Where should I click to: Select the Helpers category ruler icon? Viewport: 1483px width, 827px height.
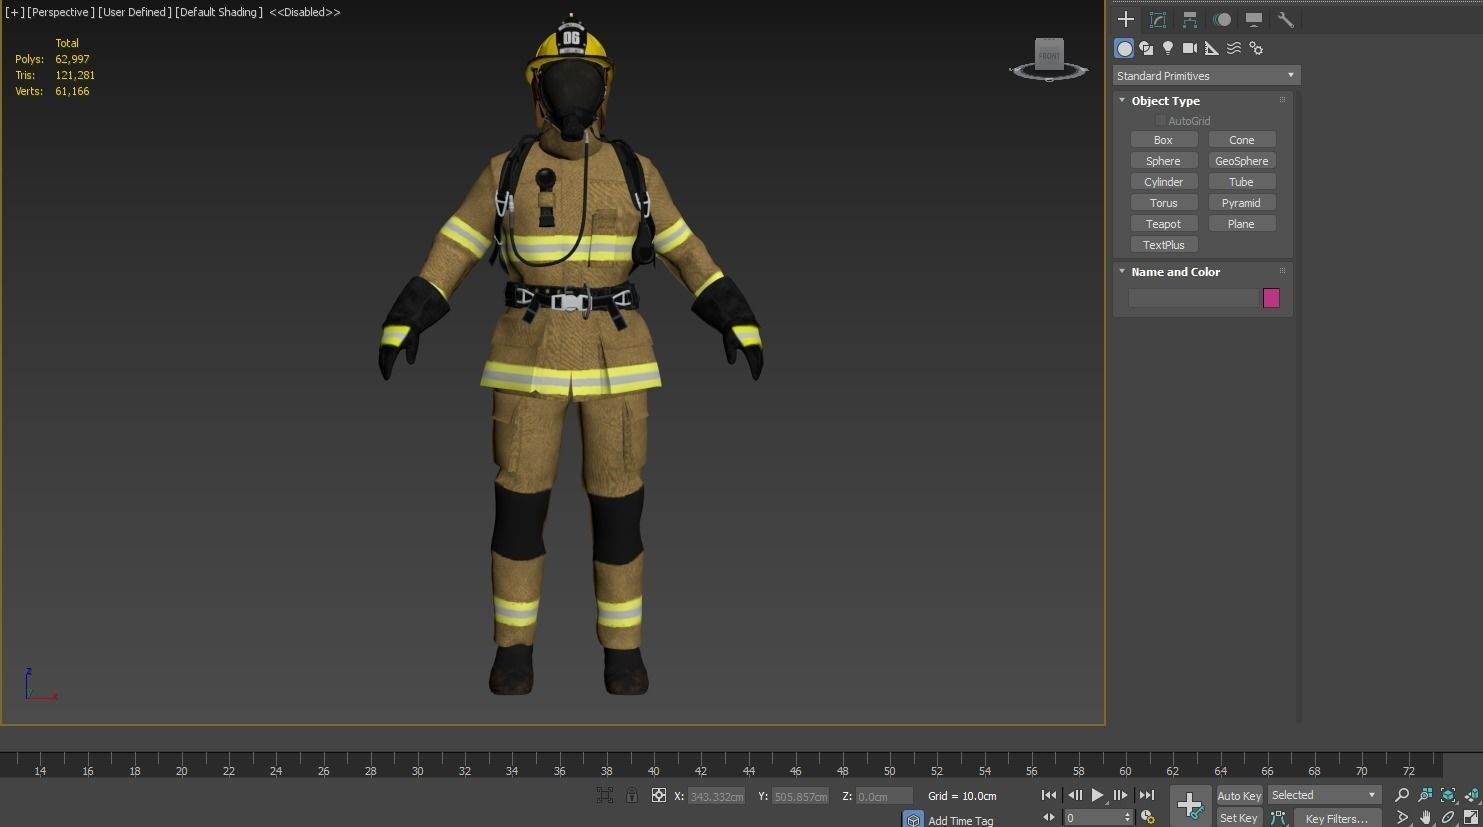[1212, 48]
